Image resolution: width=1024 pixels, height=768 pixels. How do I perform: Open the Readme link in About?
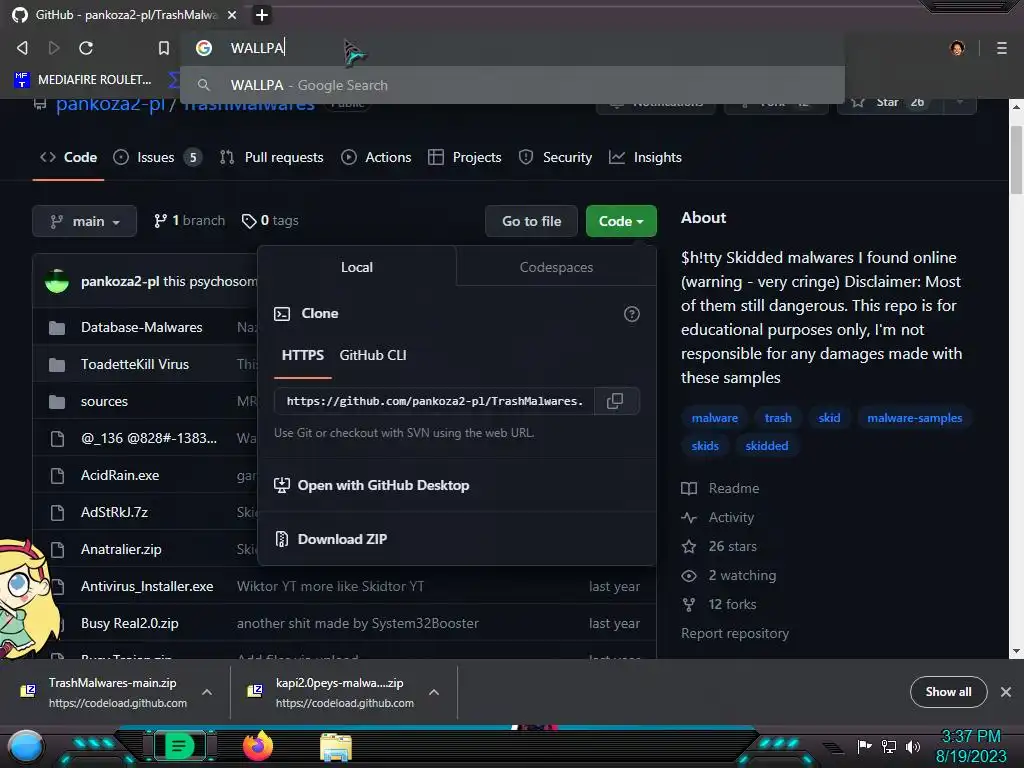coord(720,488)
